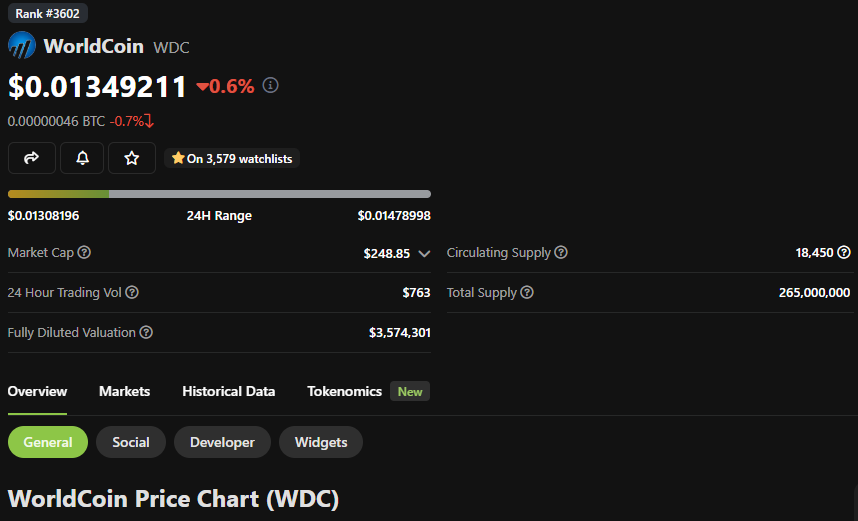Select the General pill button
Viewport: 858px width, 521px height.
point(48,442)
